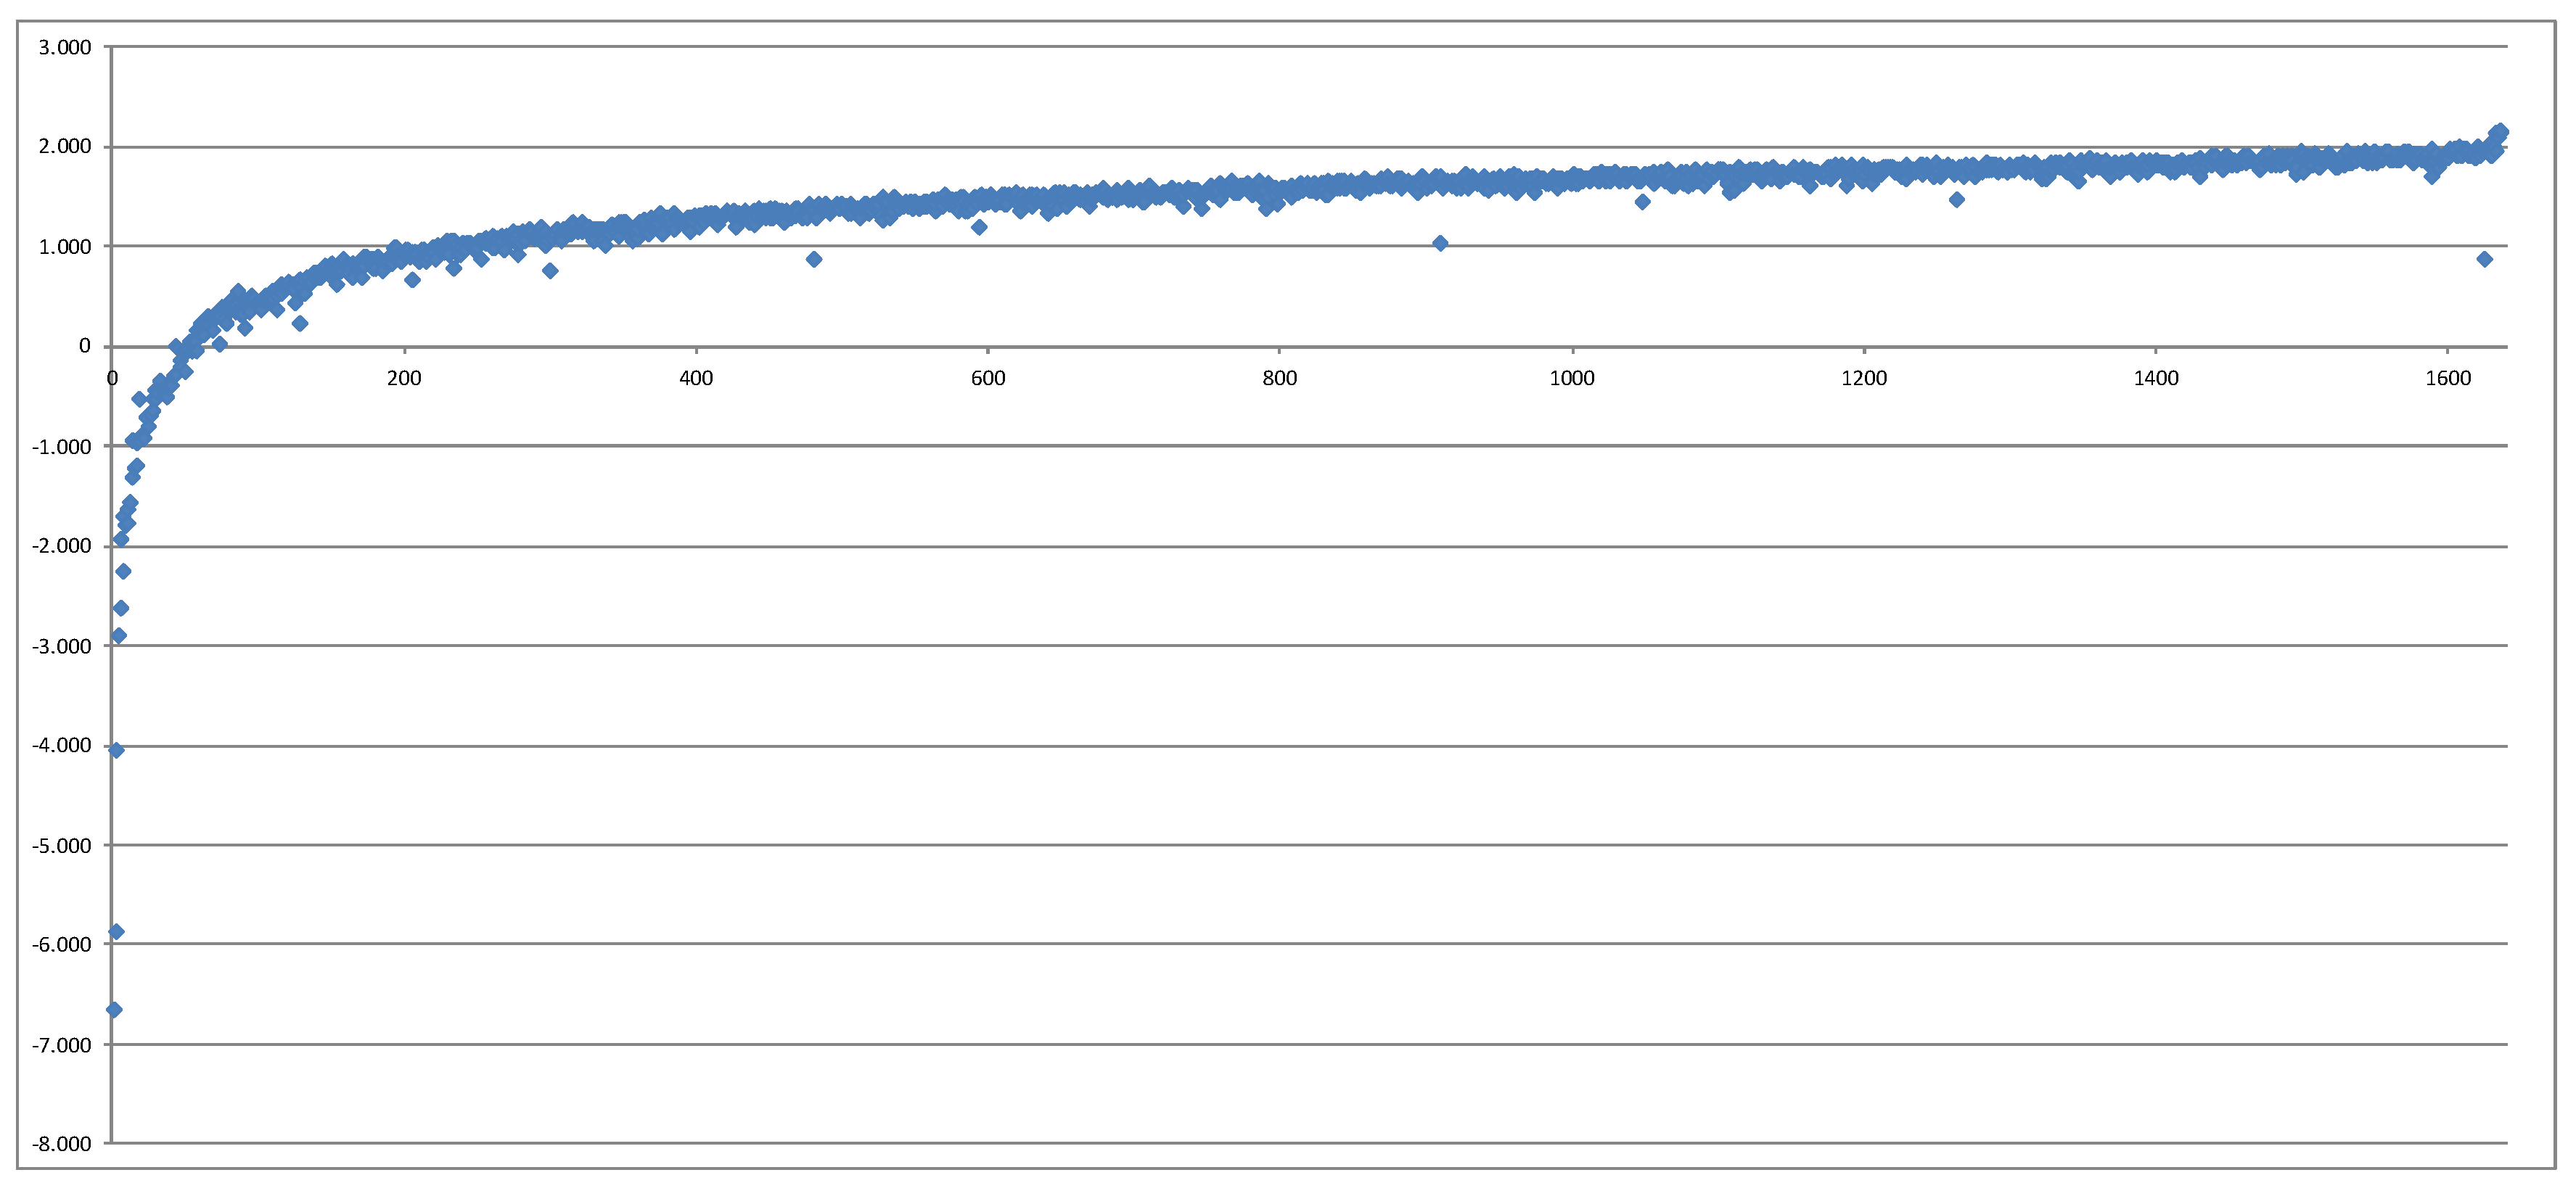
Task: Select the 200 horizontal axis label
Action: point(404,378)
